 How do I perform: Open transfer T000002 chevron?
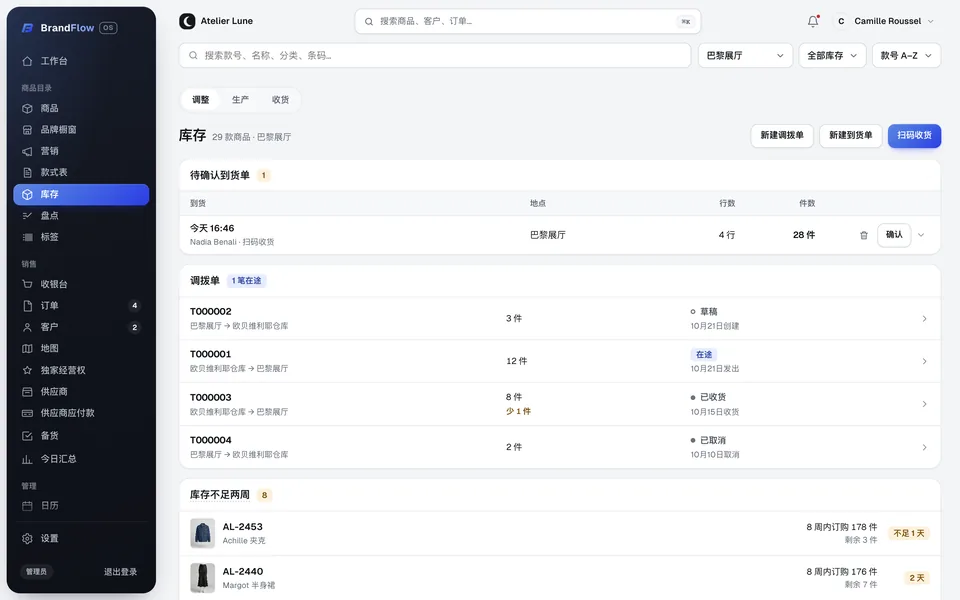pyautogui.click(x=924, y=318)
